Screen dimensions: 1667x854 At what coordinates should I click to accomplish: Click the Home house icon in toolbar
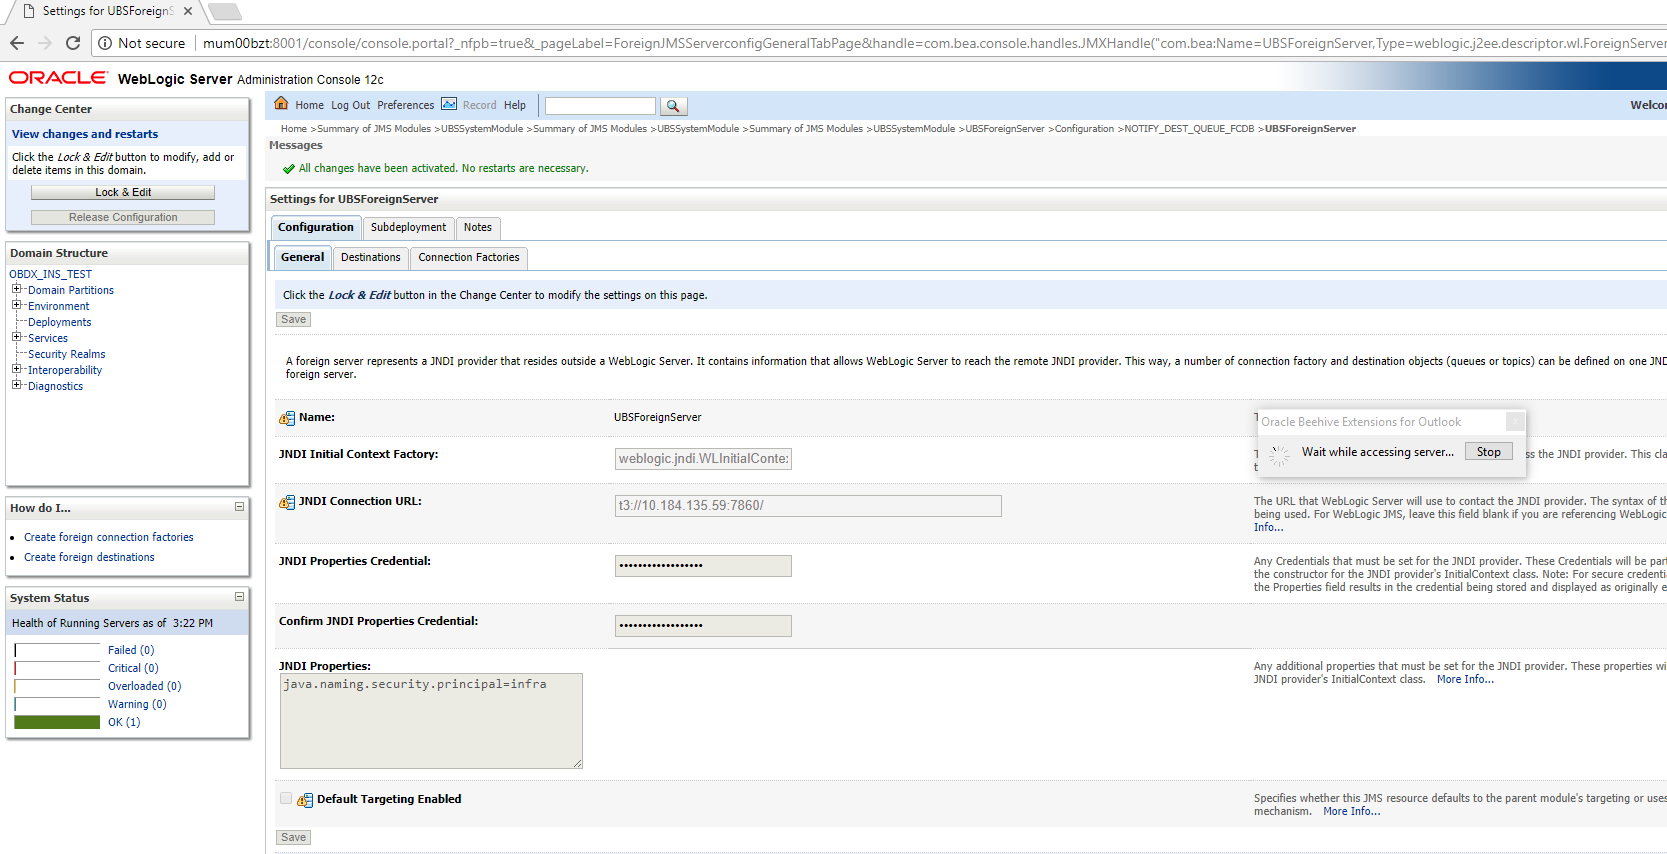[x=281, y=104]
